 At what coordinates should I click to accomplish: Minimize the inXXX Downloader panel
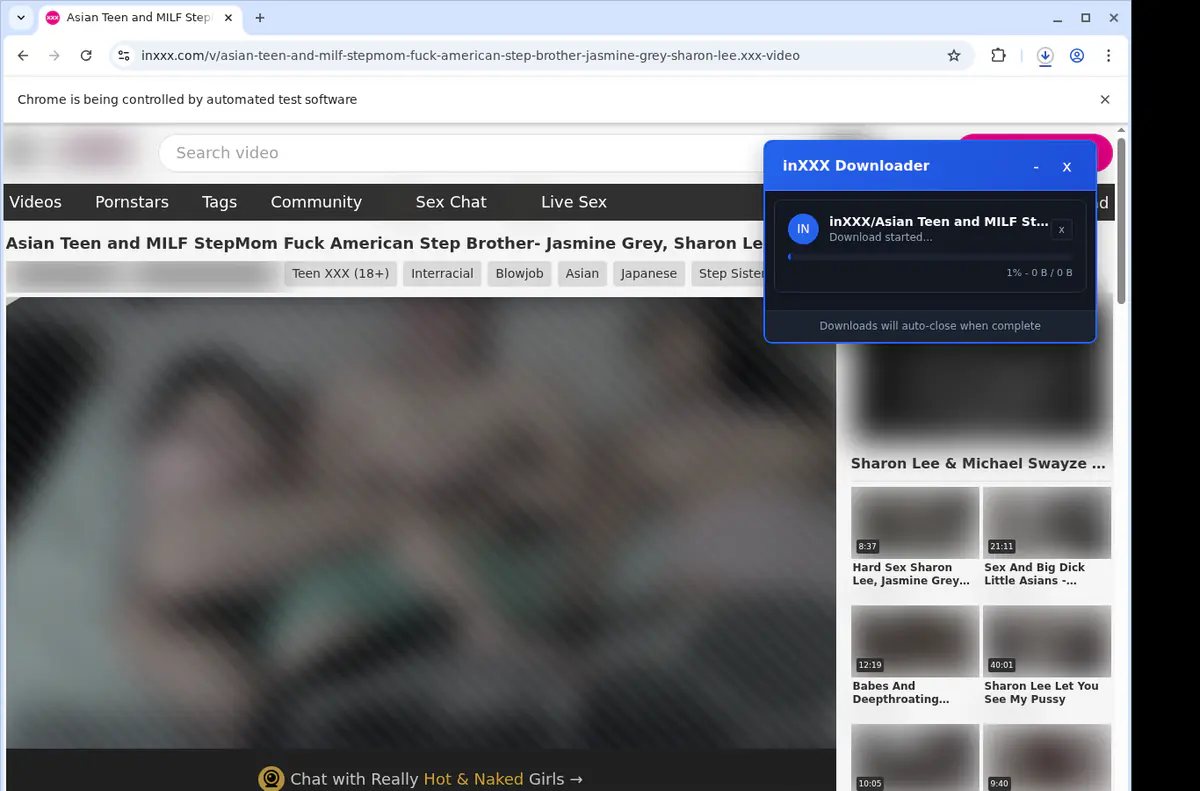pos(1036,167)
